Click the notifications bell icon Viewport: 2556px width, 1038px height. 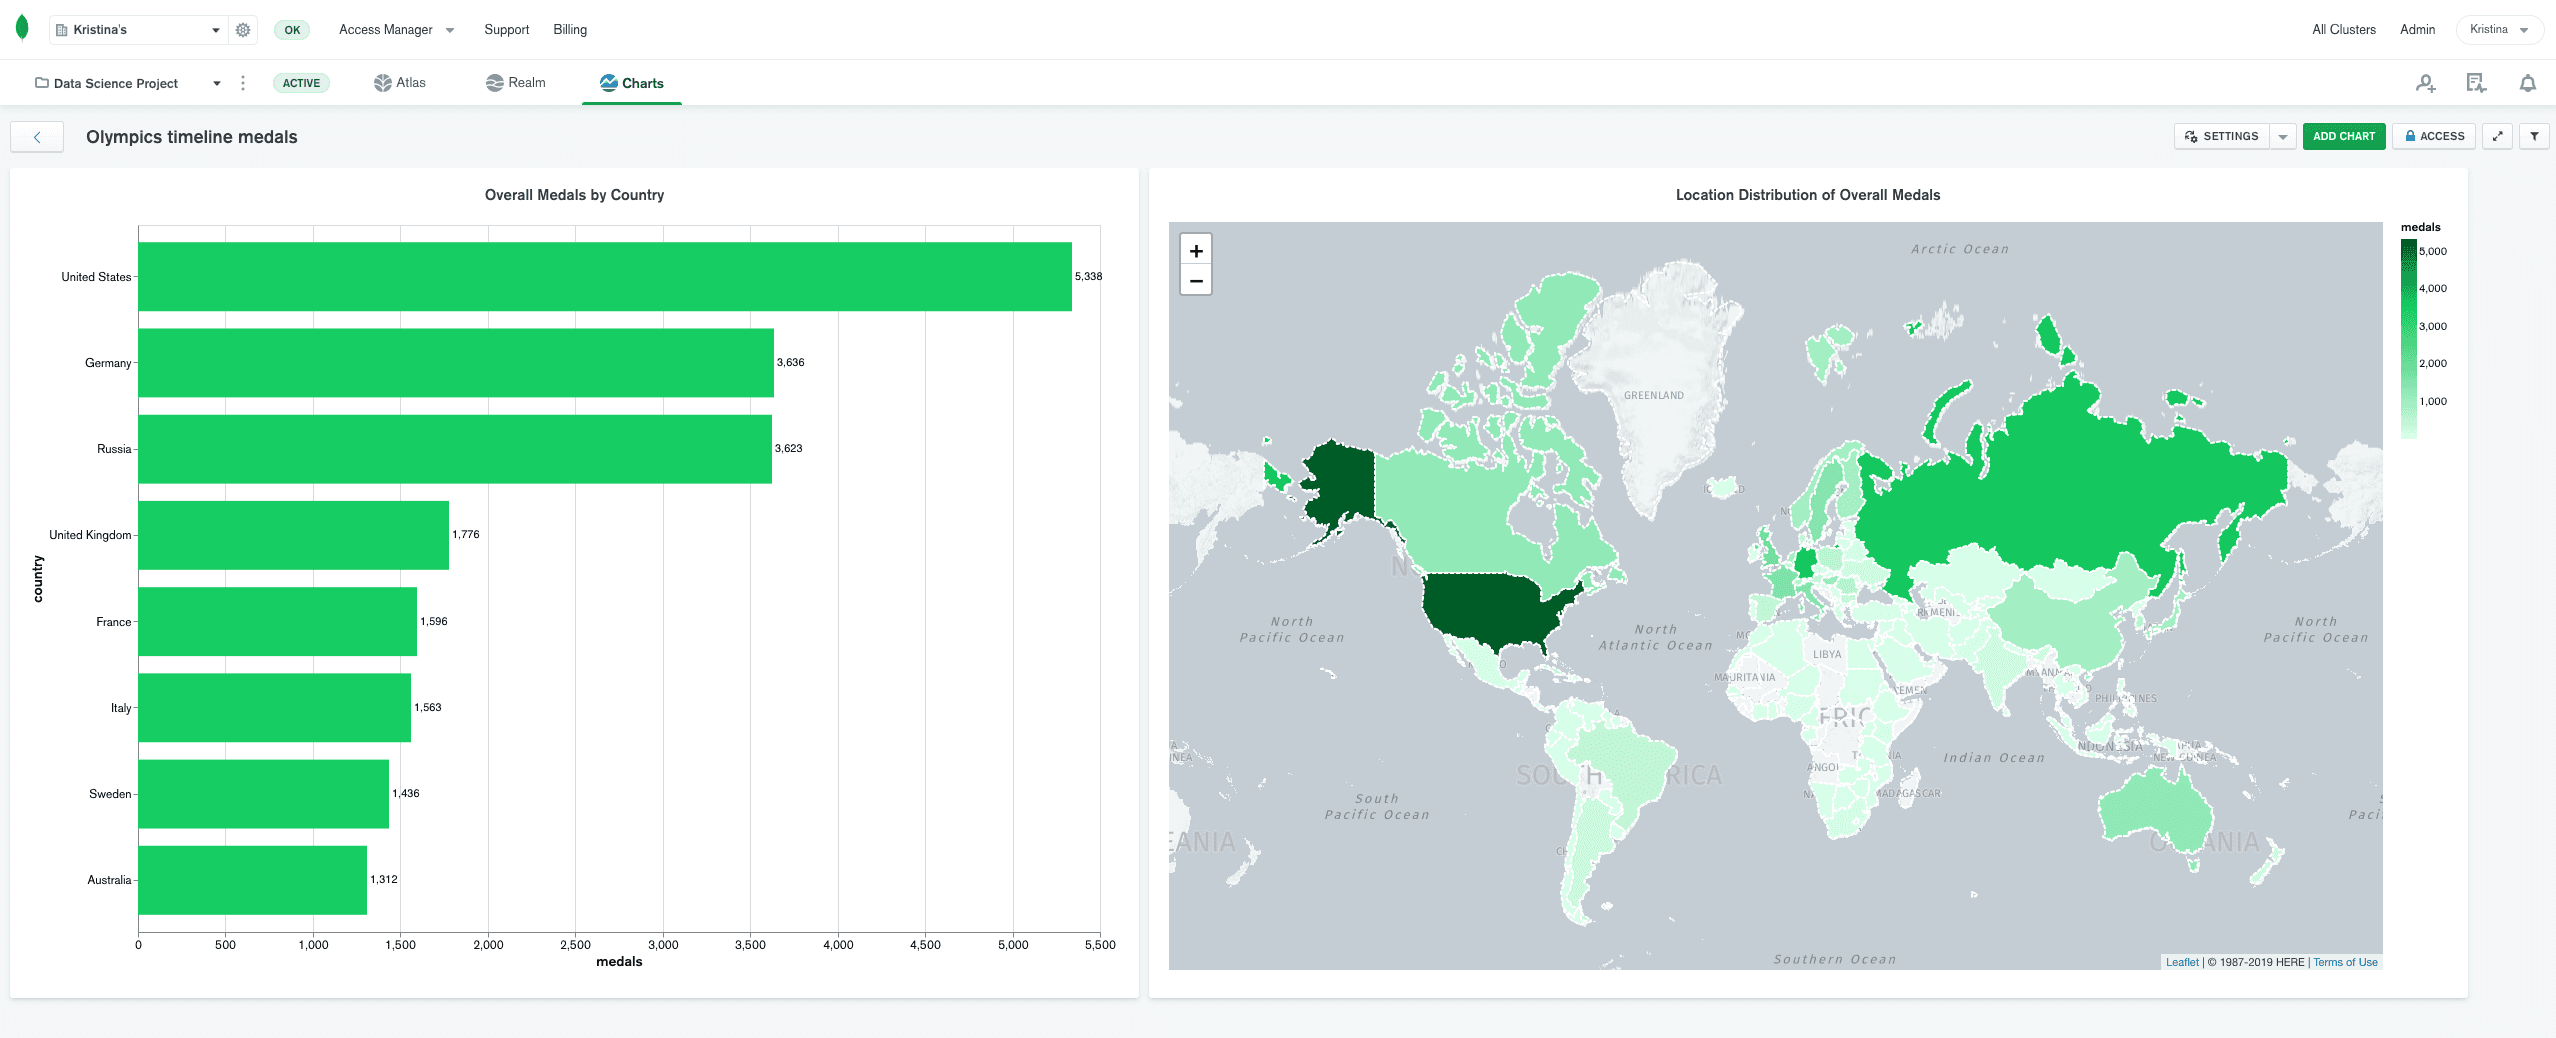click(2527, 83)
